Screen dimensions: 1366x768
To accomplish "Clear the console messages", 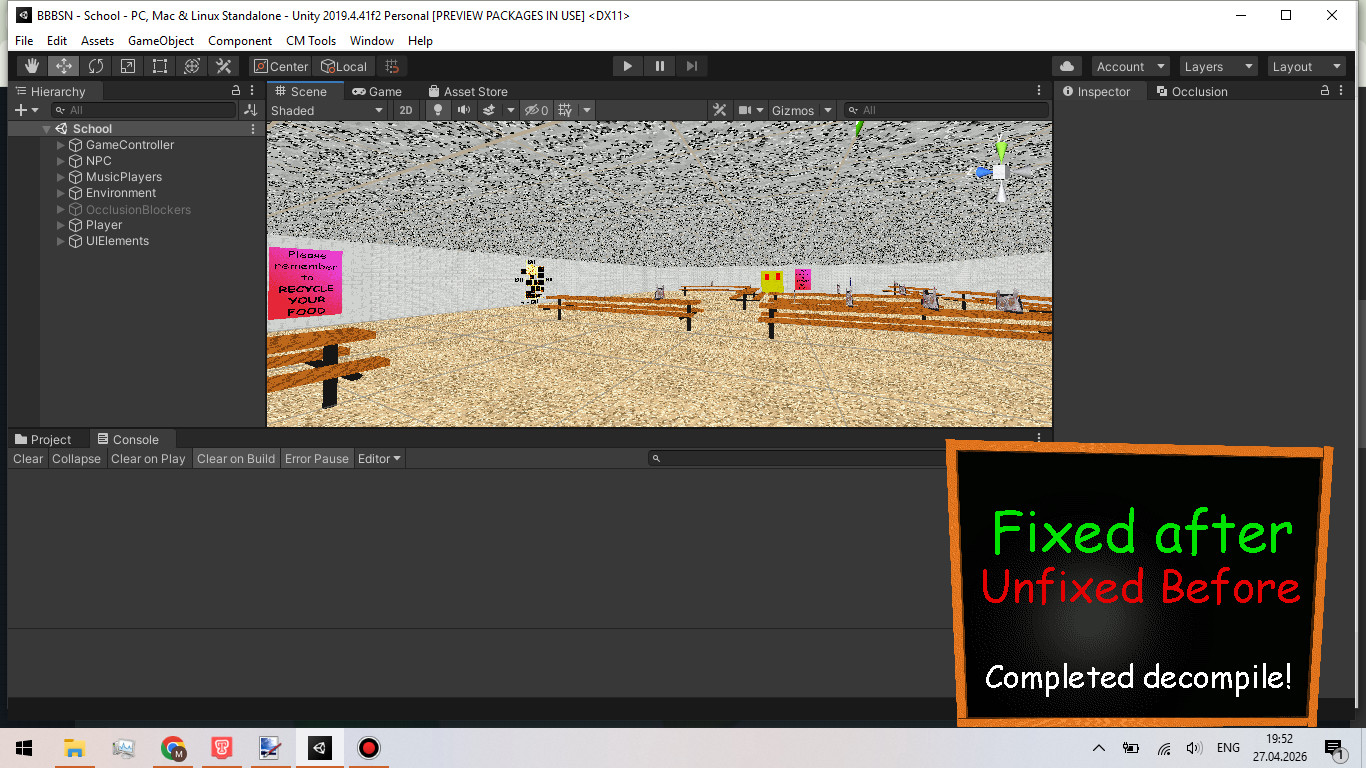I will 28,459.
